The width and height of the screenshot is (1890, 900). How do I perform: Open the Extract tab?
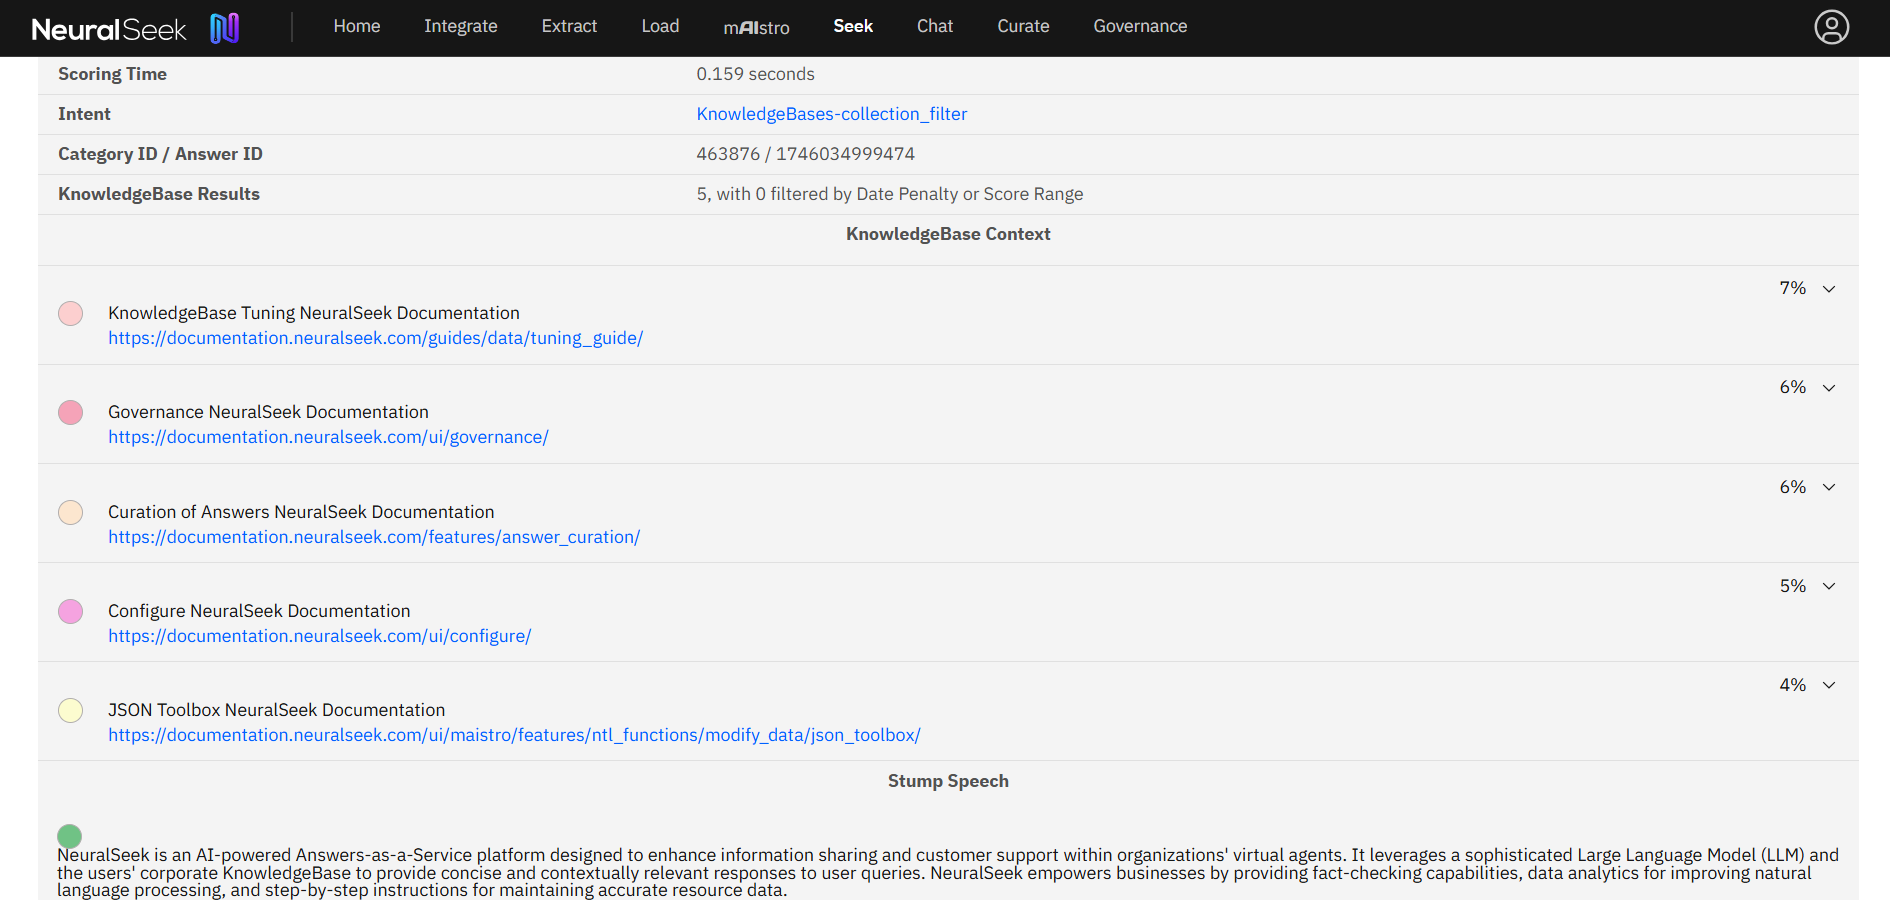pyautogui.click(x=569, y=26)
